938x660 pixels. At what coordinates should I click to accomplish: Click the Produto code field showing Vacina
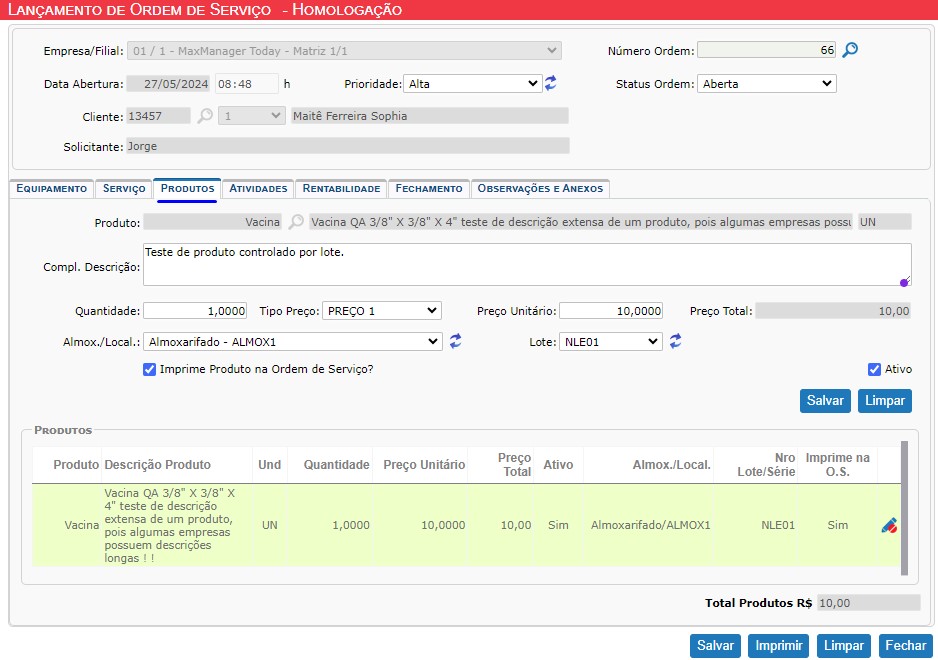point(212,222)
